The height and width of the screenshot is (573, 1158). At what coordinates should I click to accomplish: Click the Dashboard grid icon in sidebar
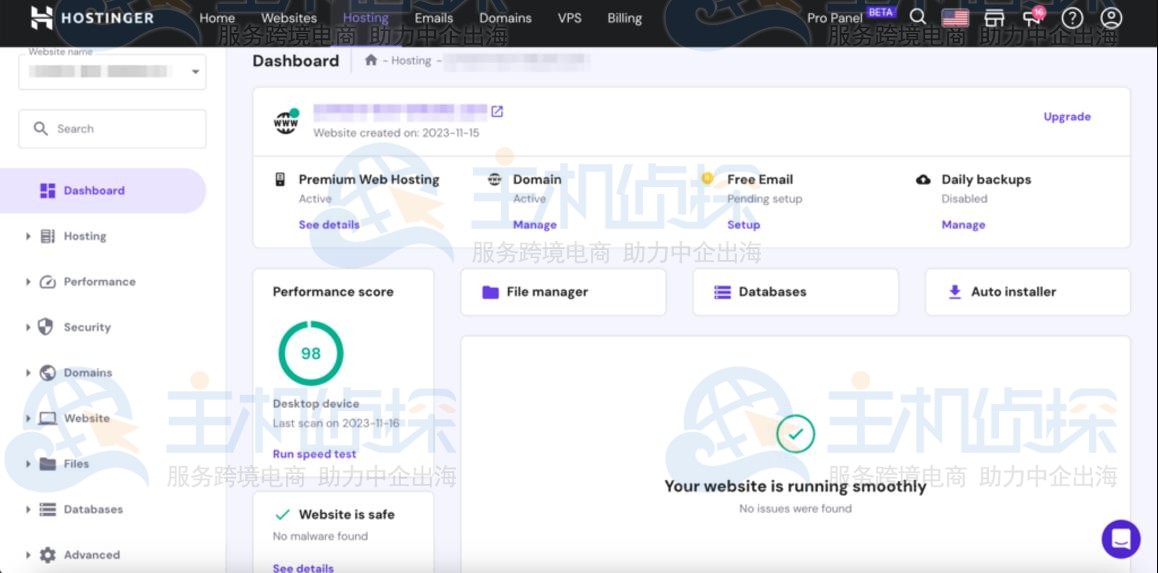tap(47, 191)
